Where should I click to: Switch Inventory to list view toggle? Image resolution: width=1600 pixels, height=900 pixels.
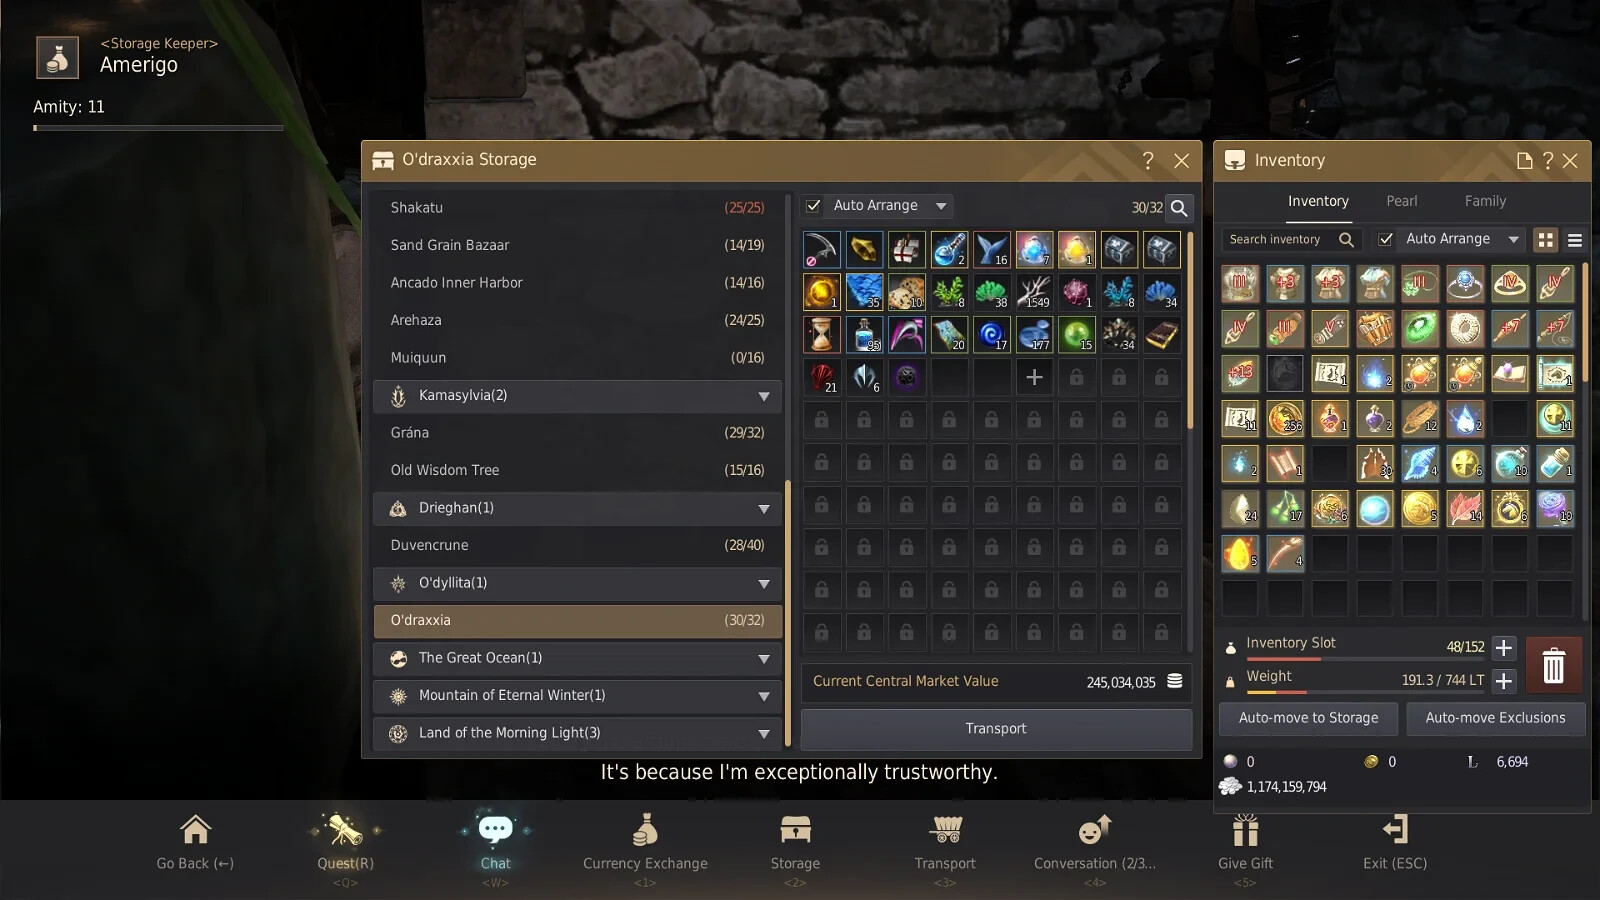(1575, 239)
